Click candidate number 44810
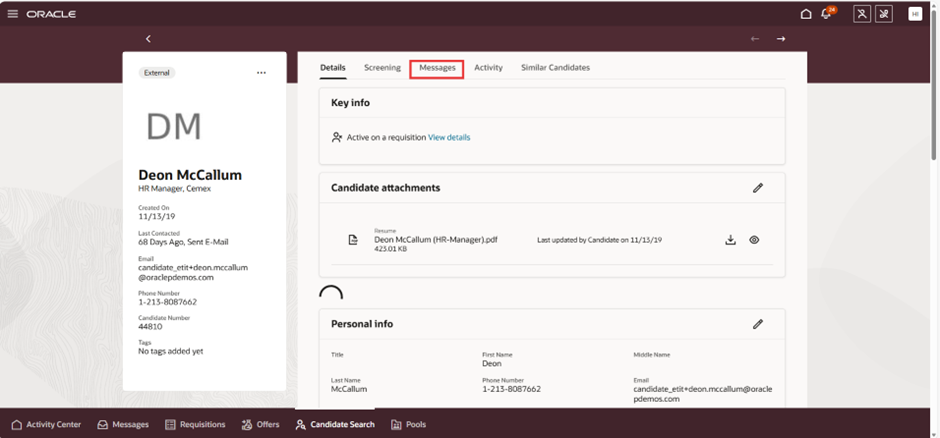 coord(150,327)
